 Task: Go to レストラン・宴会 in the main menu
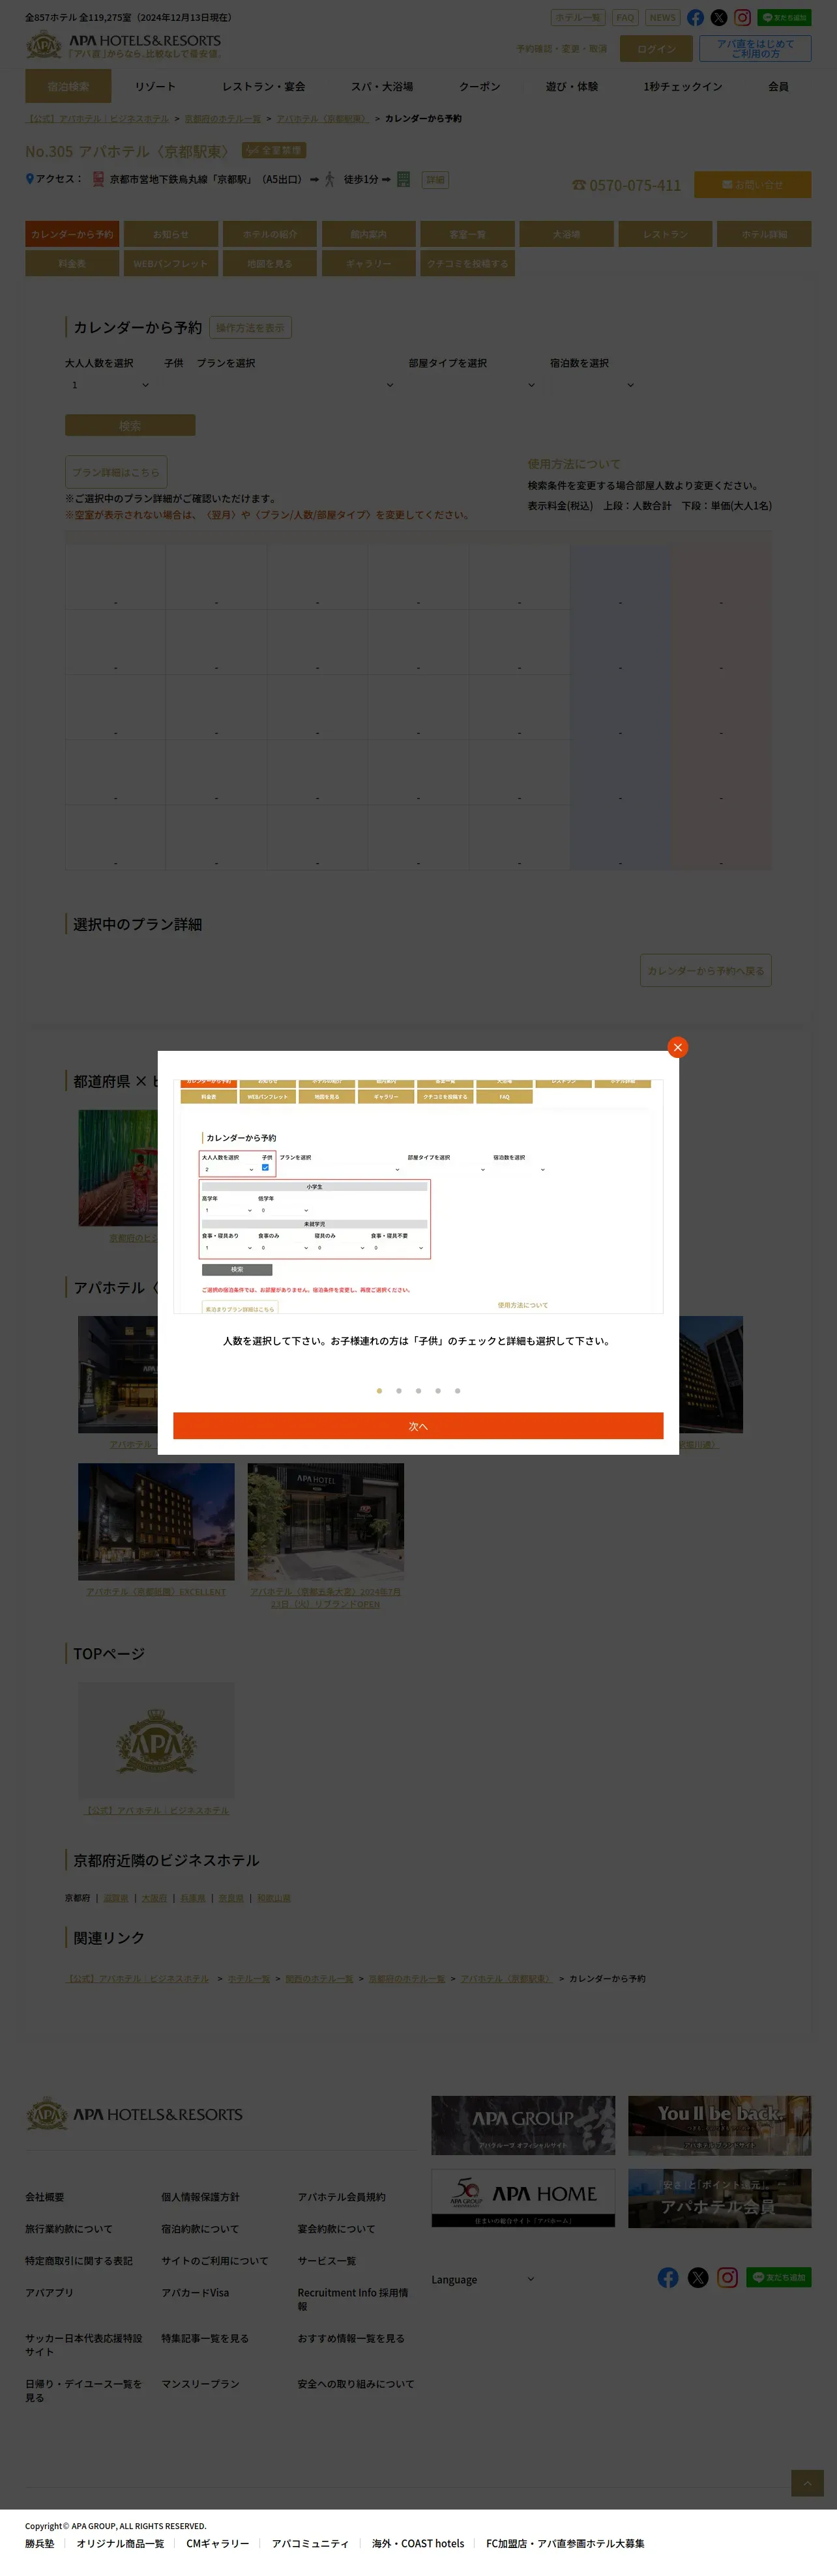(x=264, y=86)
